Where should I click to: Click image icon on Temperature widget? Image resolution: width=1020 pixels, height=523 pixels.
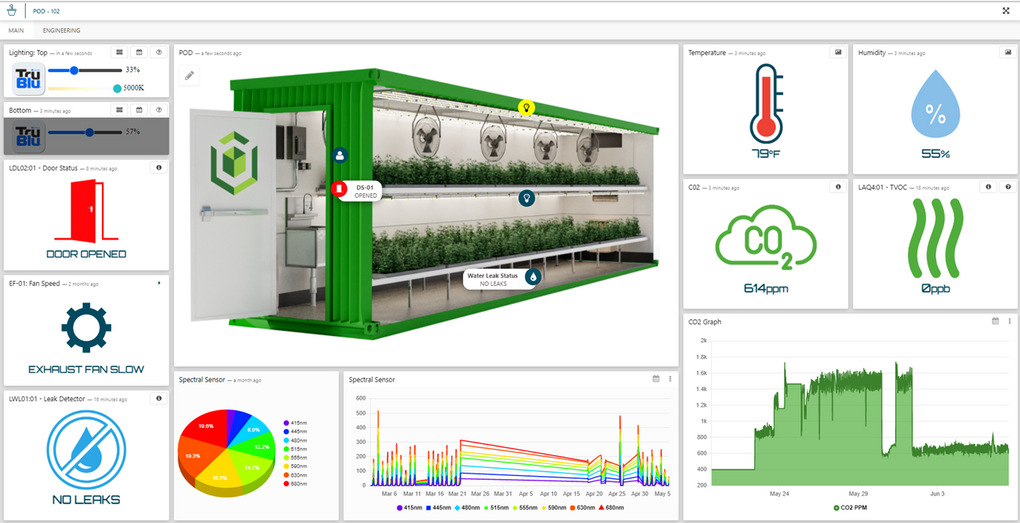(836, 52)
